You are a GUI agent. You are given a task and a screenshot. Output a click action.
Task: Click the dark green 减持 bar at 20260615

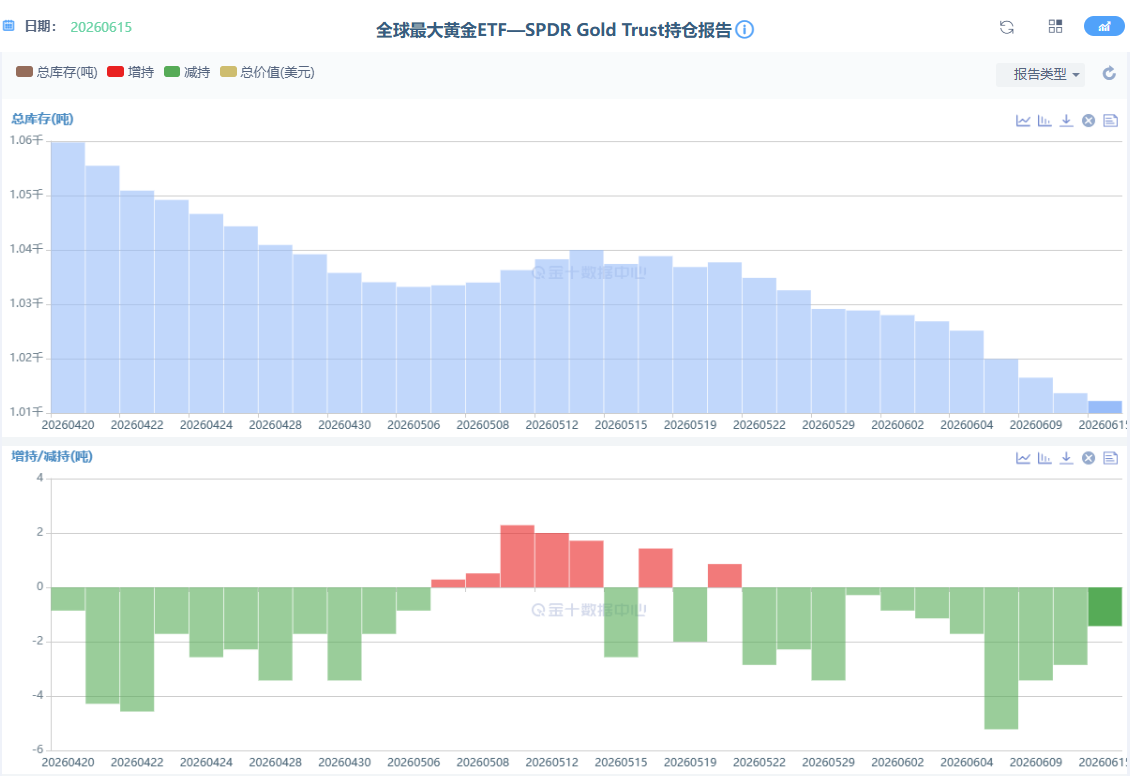click(x=1105, y=607)
